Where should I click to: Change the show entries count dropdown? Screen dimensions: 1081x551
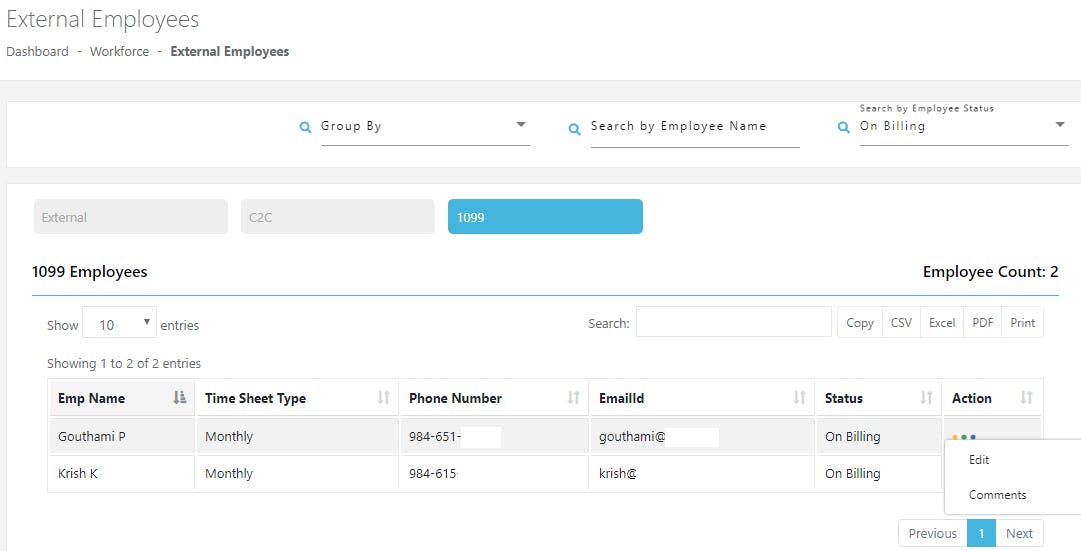pyautogui.click(x=119, y=324)
